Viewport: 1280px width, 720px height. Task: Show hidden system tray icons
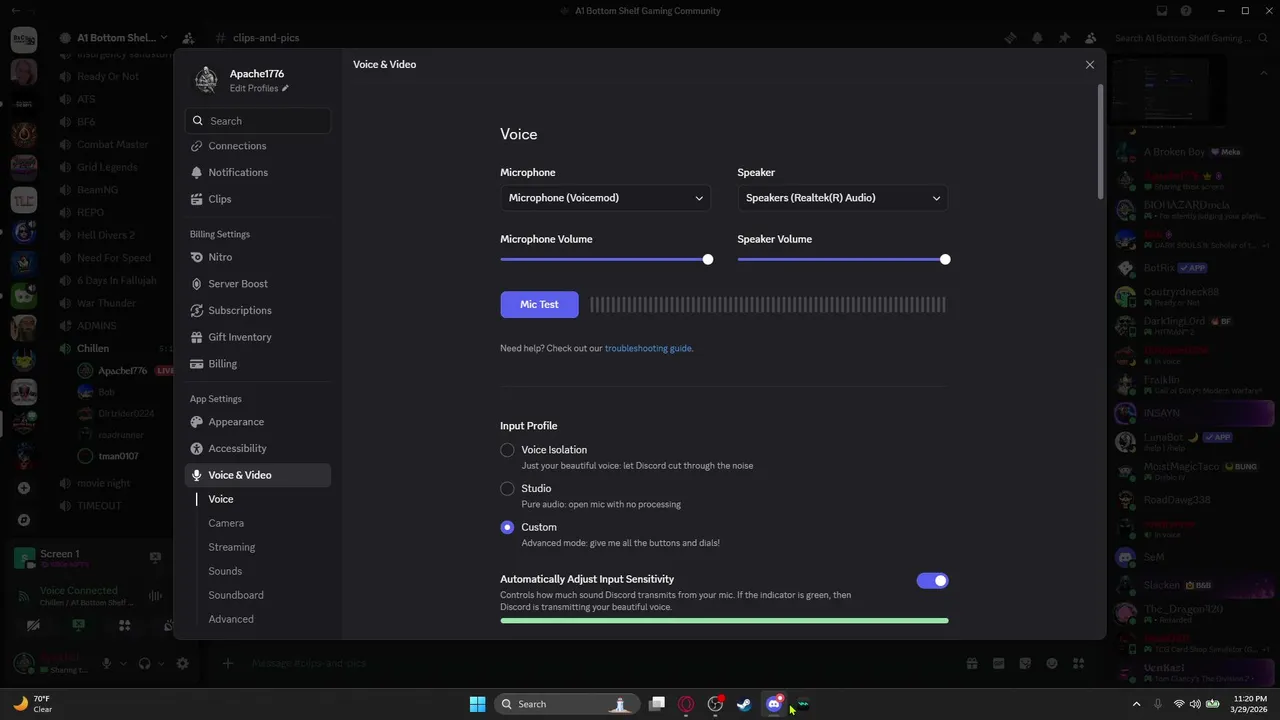1136,704
